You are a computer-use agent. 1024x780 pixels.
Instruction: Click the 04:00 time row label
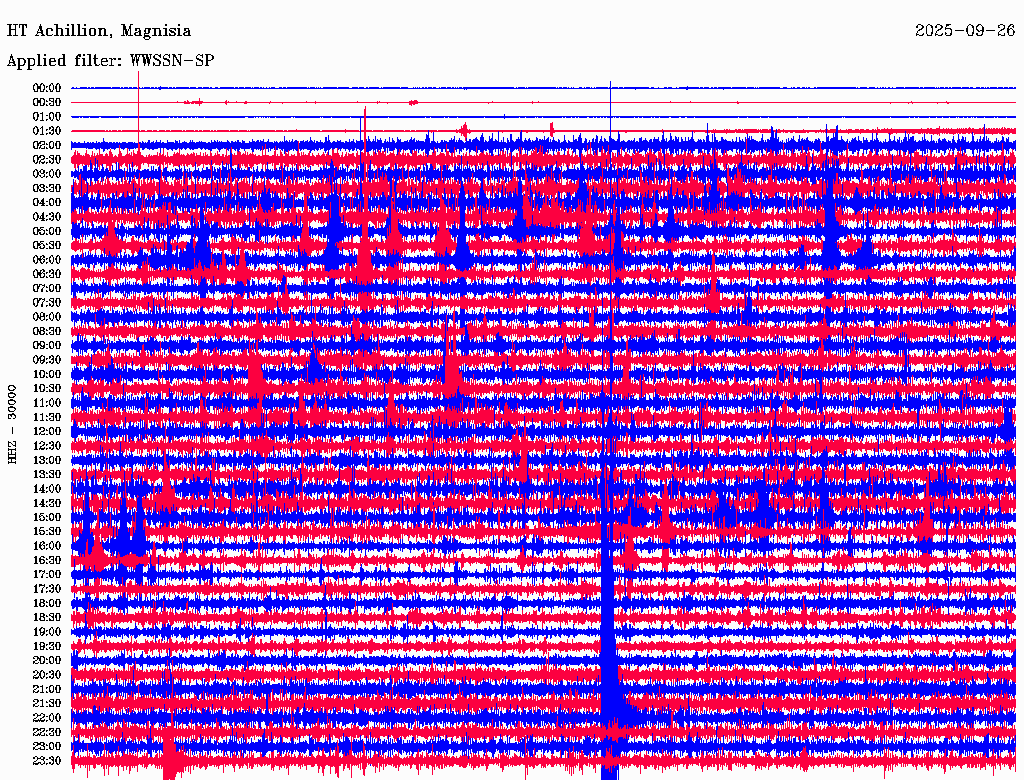pos(47,203)
